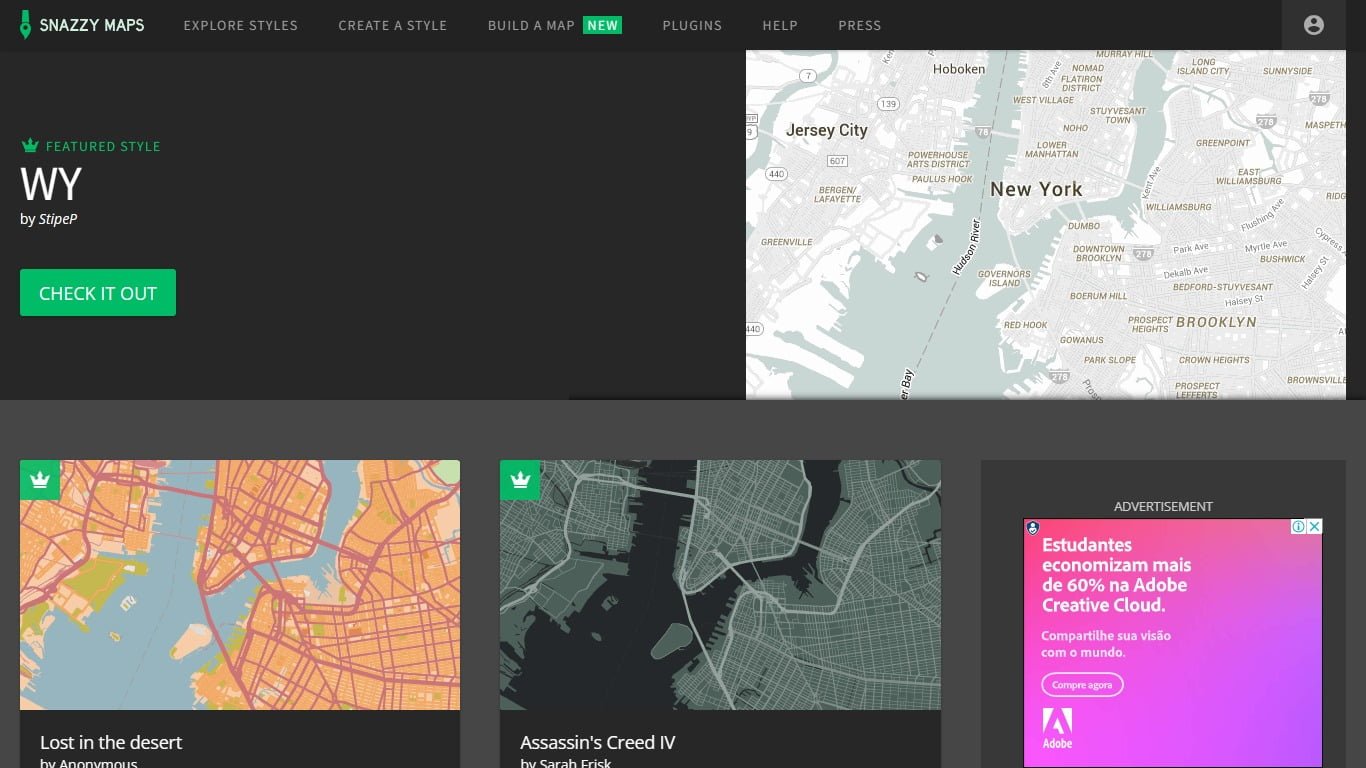This screenshot has width=1366, height=768.
Task: Click route 139 shield on the map
Action: (x=888, y=103)
